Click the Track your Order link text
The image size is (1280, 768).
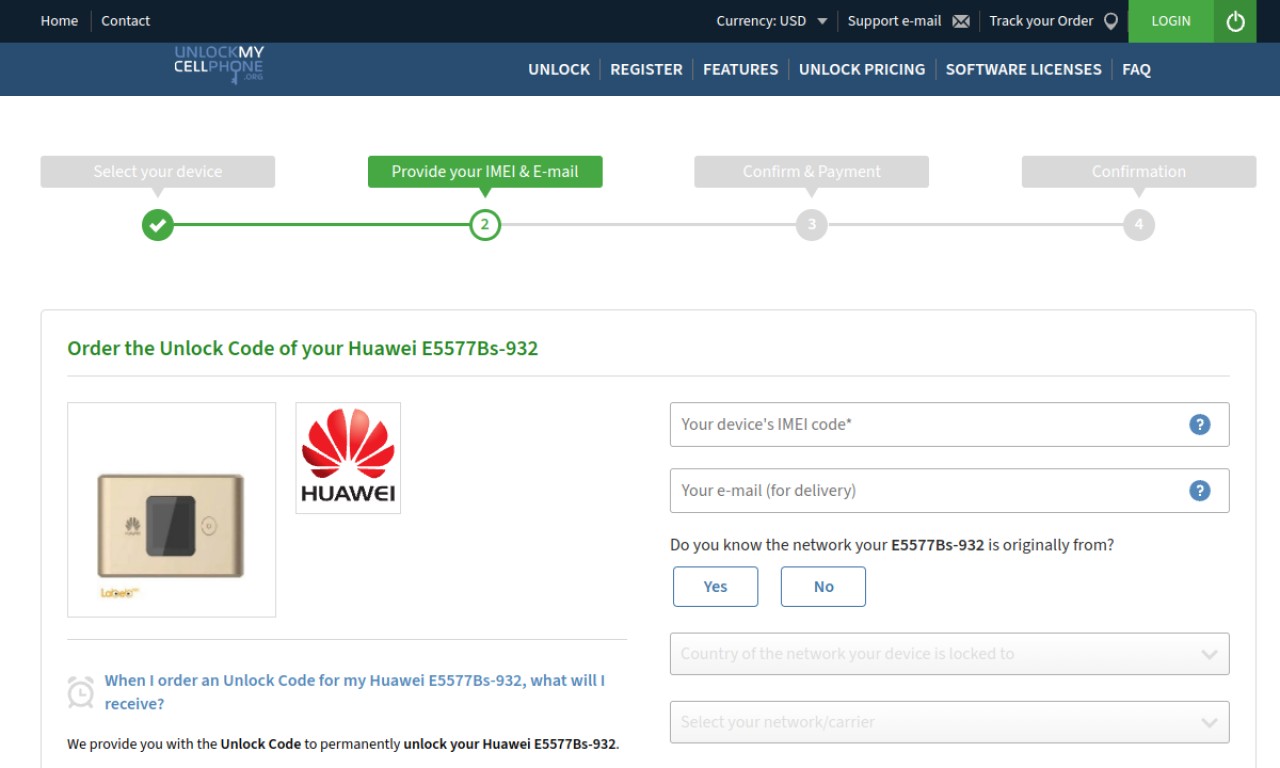(1041, 21)
